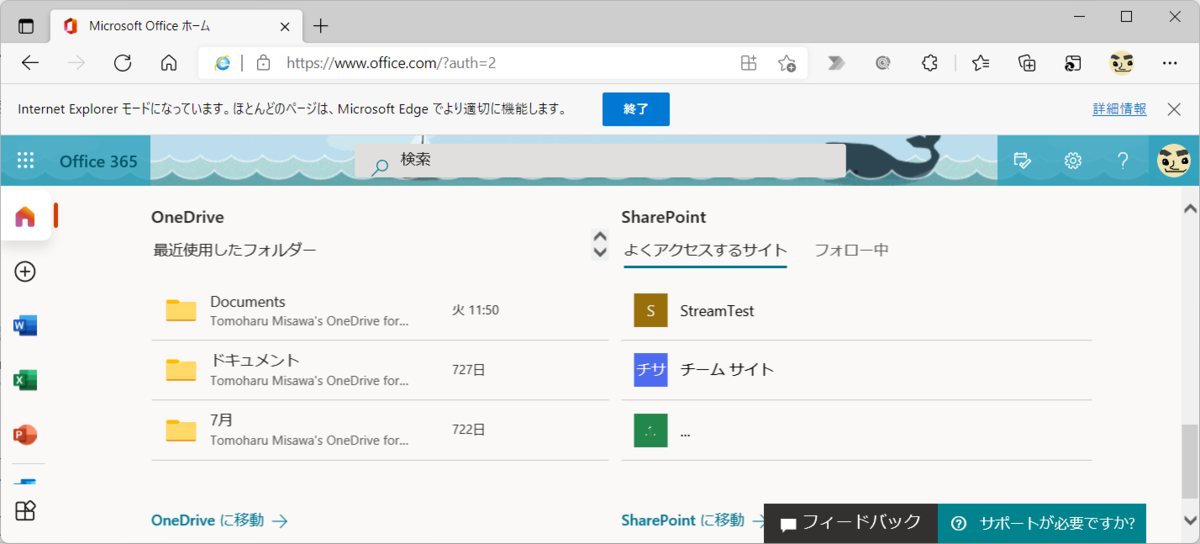The image size is (1200, 544).
Task: Open Edge Settings and more menu
Action: (x=1170, y=63)
